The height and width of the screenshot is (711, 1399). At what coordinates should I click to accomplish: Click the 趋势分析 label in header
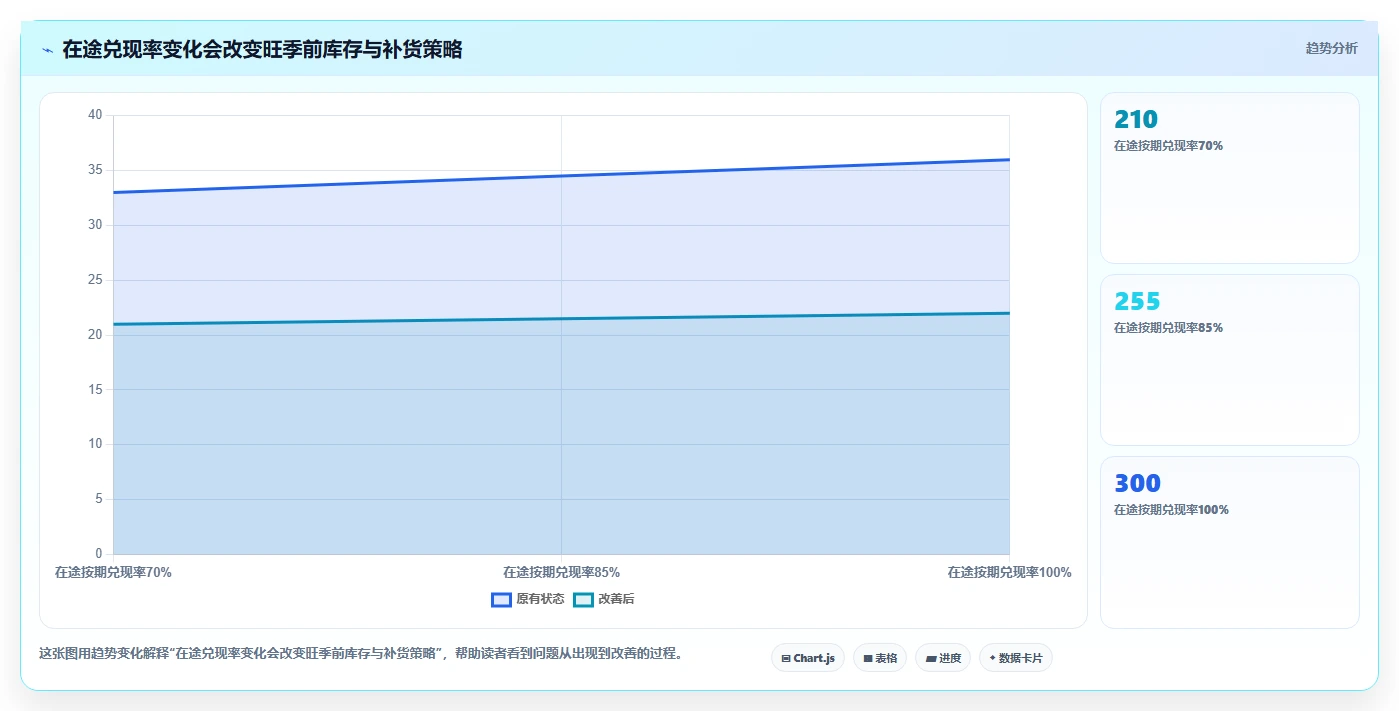1331,48
